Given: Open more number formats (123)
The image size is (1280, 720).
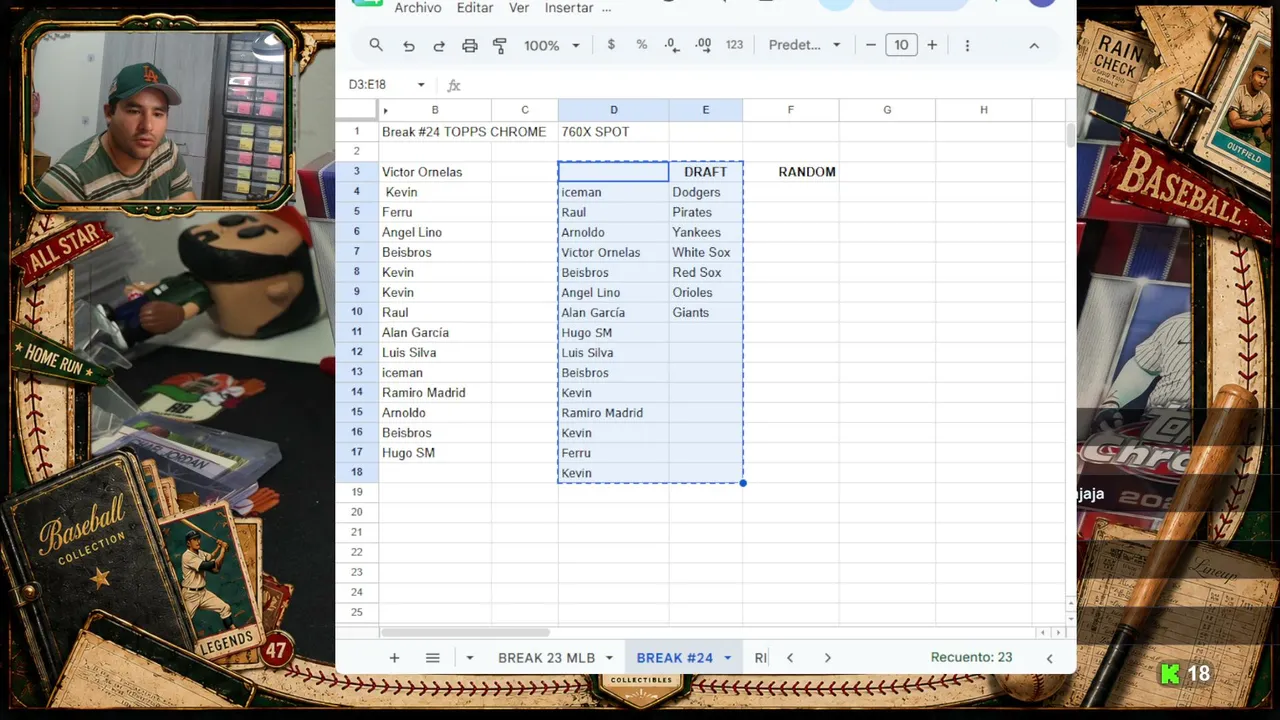Looking at the screenshot, I should click(734, 45).
